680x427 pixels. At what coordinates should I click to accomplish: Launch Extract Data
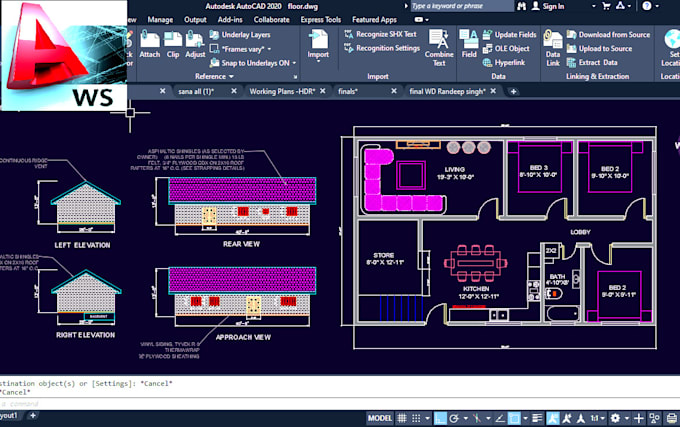coord(592,62)
